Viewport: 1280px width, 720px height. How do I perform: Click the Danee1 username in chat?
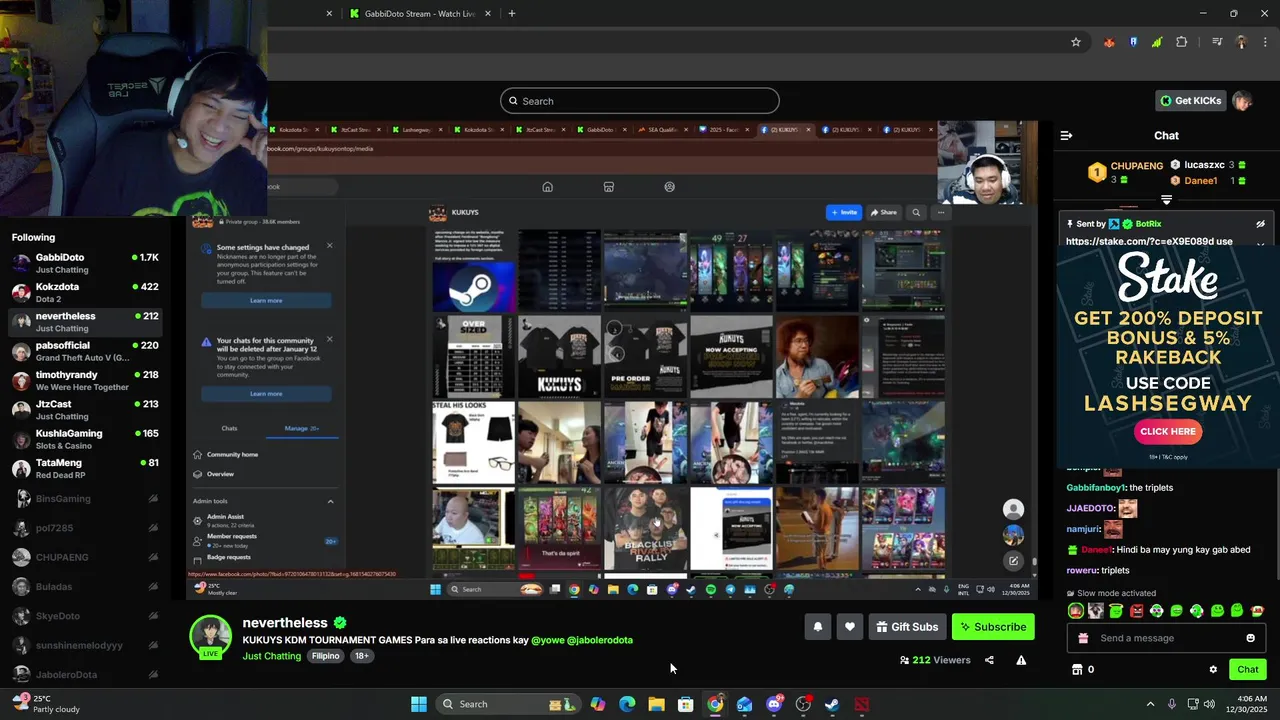tap(1097, 550)
